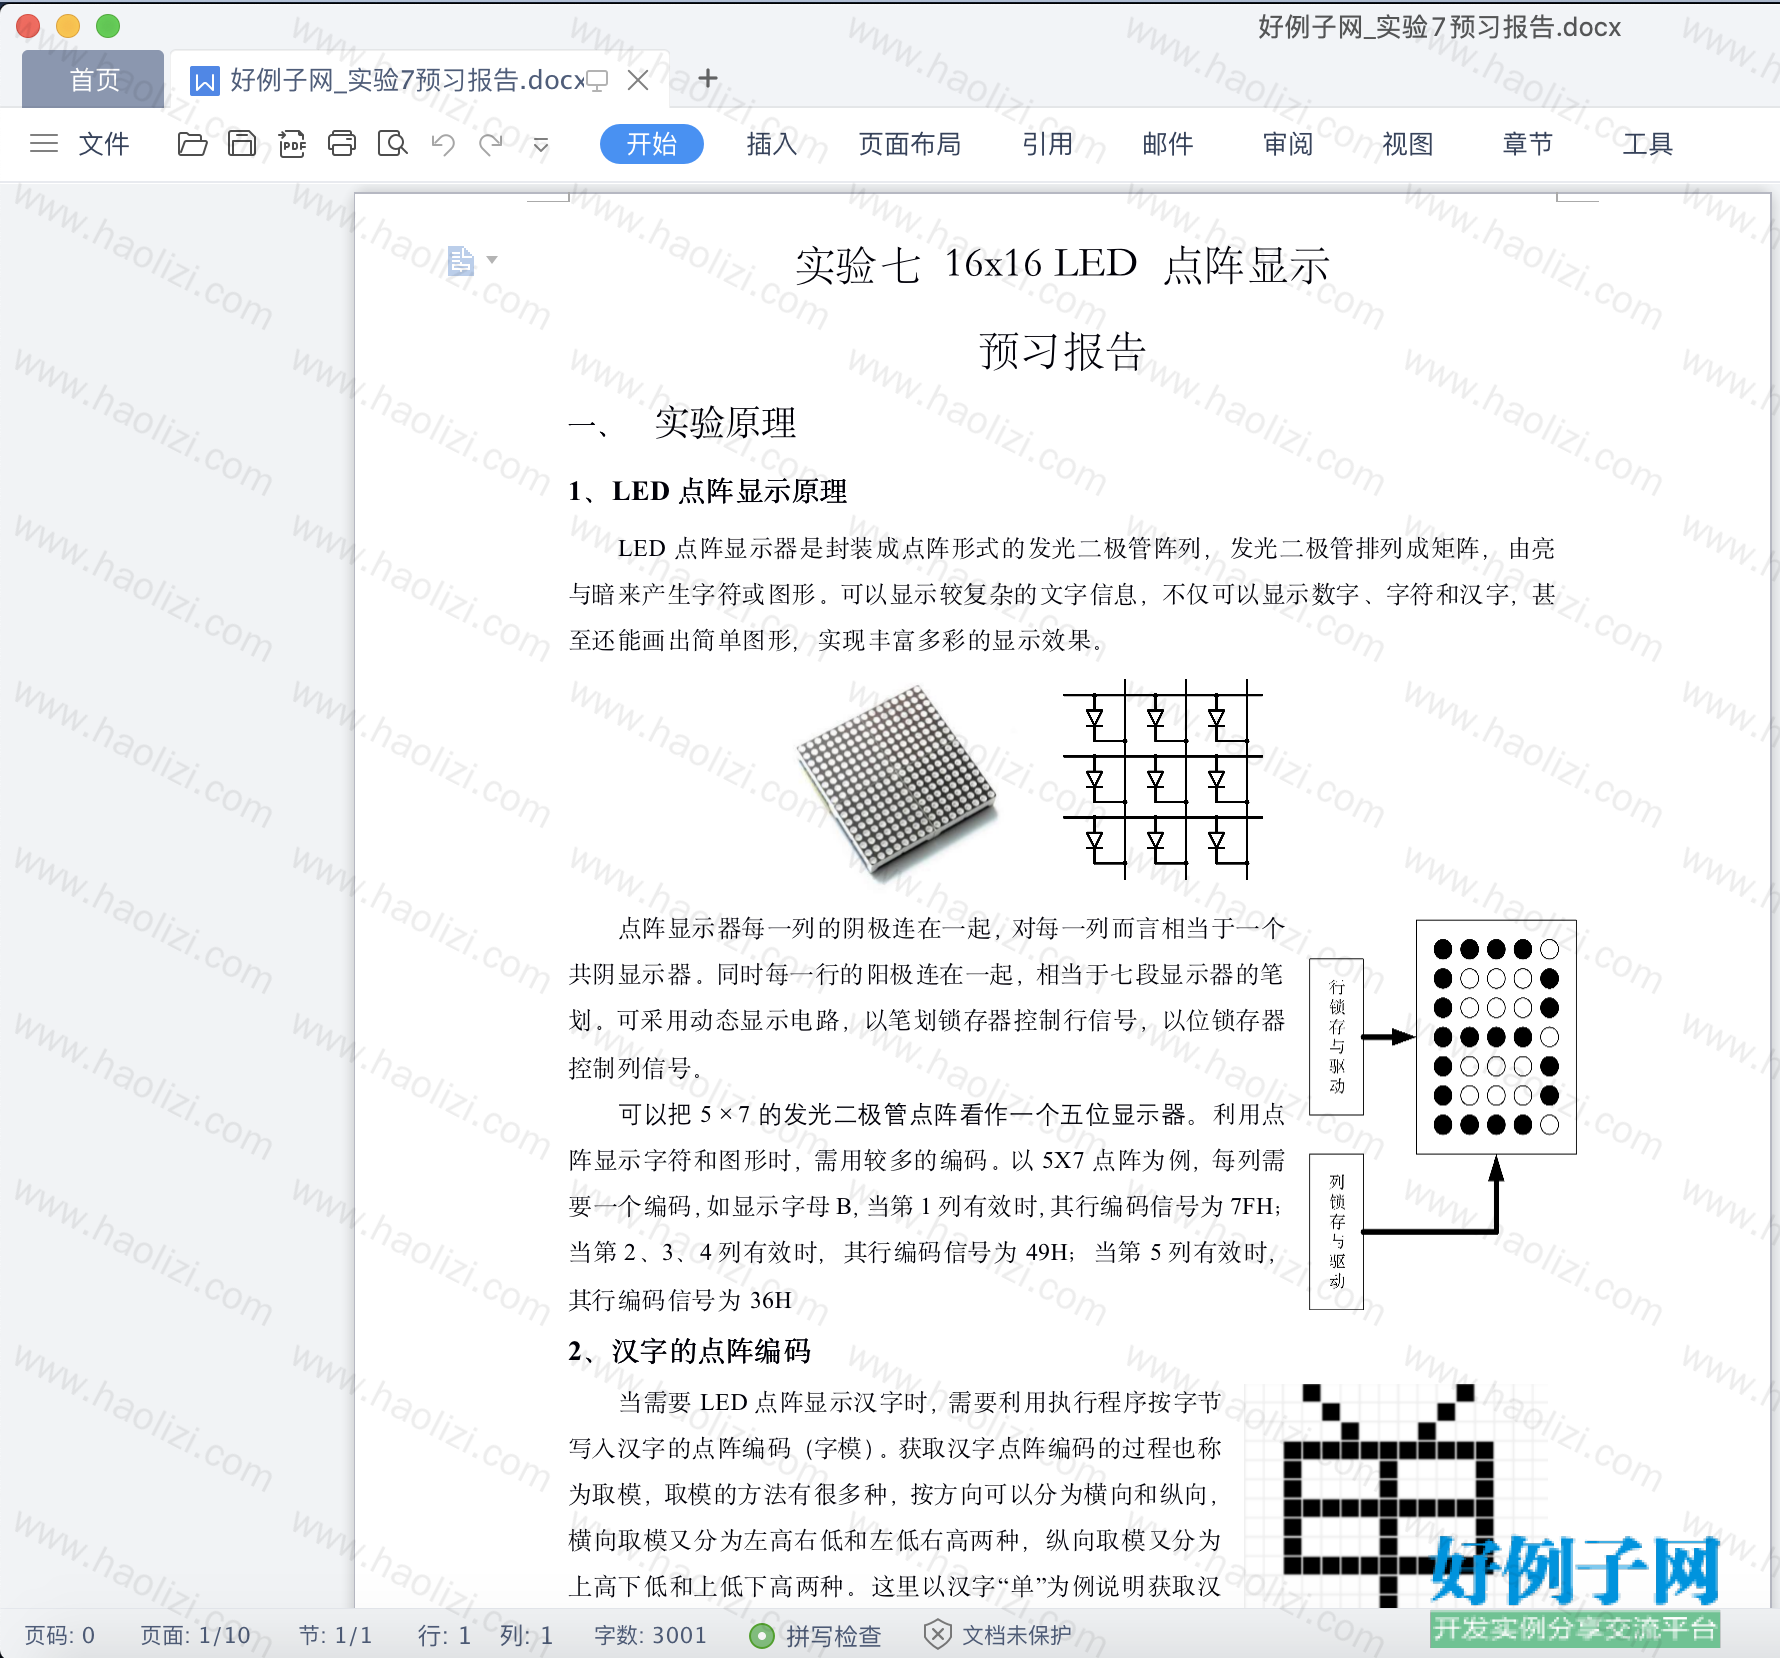
Task: Undo the last action
Action: [443, 144]
